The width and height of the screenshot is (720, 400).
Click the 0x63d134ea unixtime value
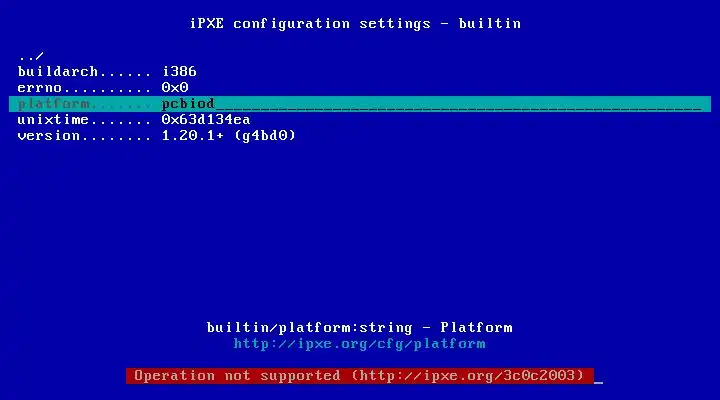[x=206, y=120]
